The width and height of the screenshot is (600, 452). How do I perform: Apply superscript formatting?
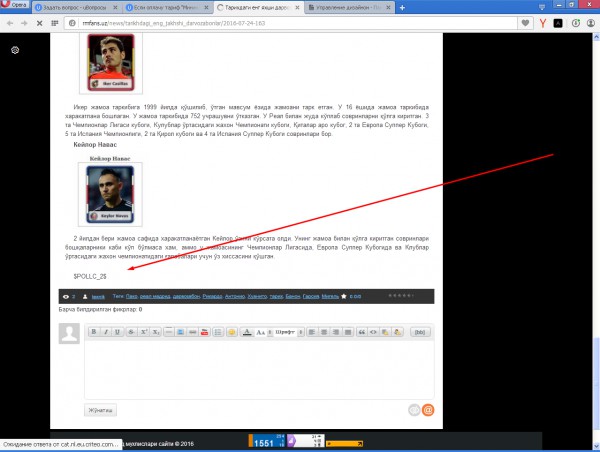[144, 332]
